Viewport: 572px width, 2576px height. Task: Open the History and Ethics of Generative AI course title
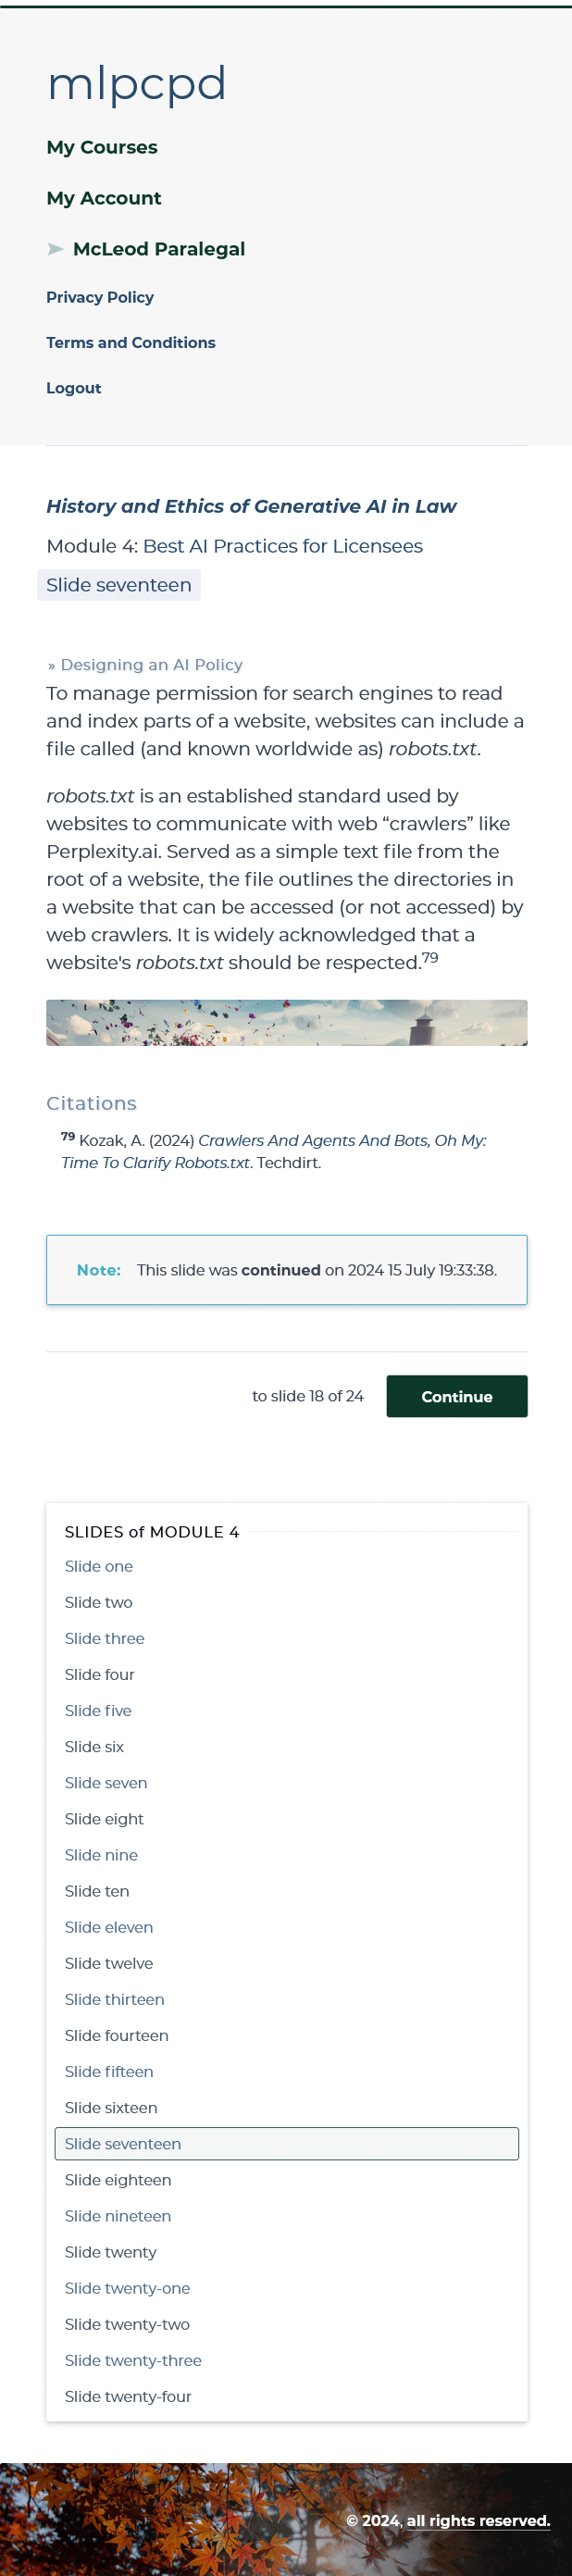[251, 506]
